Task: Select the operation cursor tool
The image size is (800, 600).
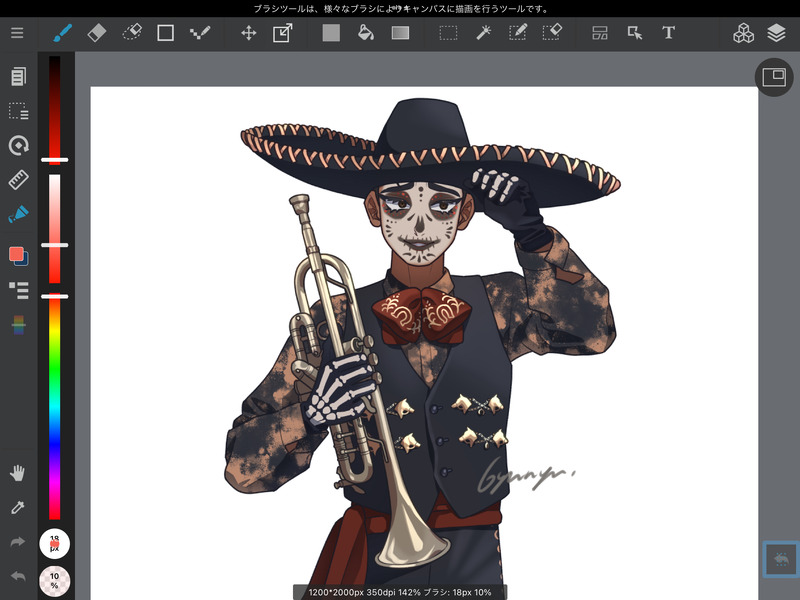Action: click(x=635, y=33)
